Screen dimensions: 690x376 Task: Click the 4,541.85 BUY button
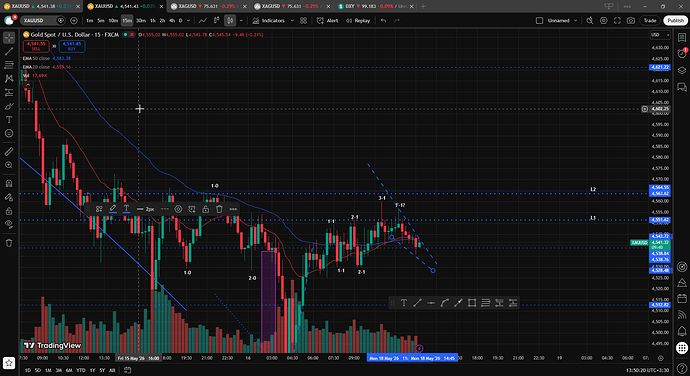tap(72, 46)
